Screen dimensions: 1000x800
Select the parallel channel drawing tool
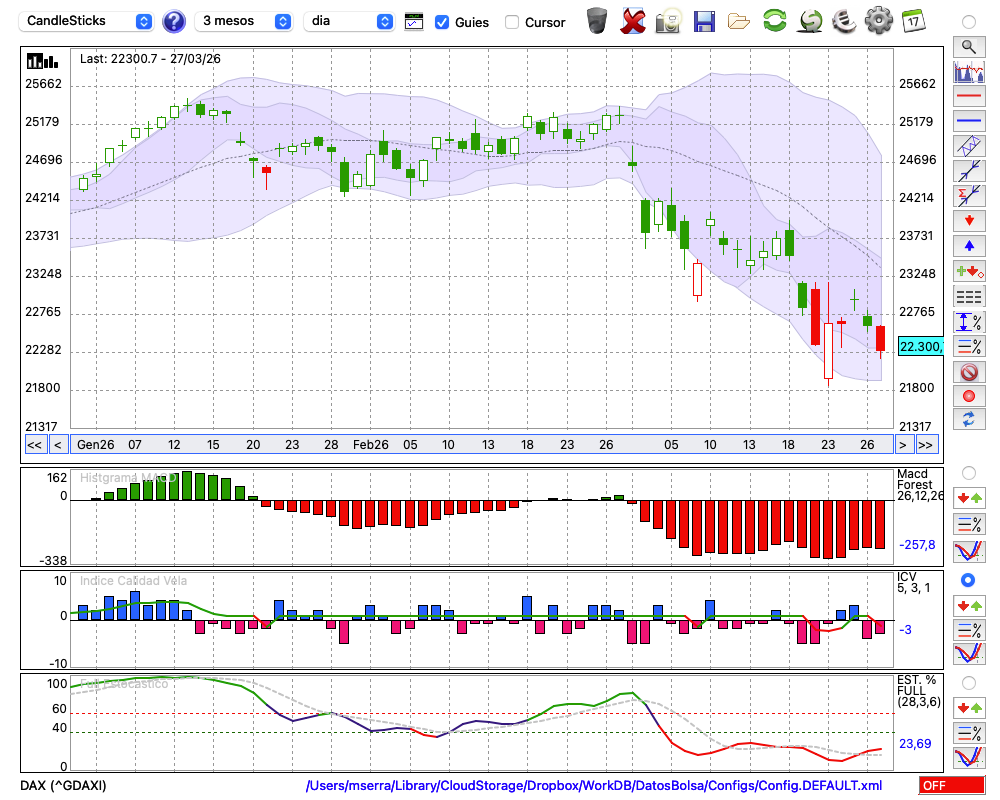tap(968, 146)
